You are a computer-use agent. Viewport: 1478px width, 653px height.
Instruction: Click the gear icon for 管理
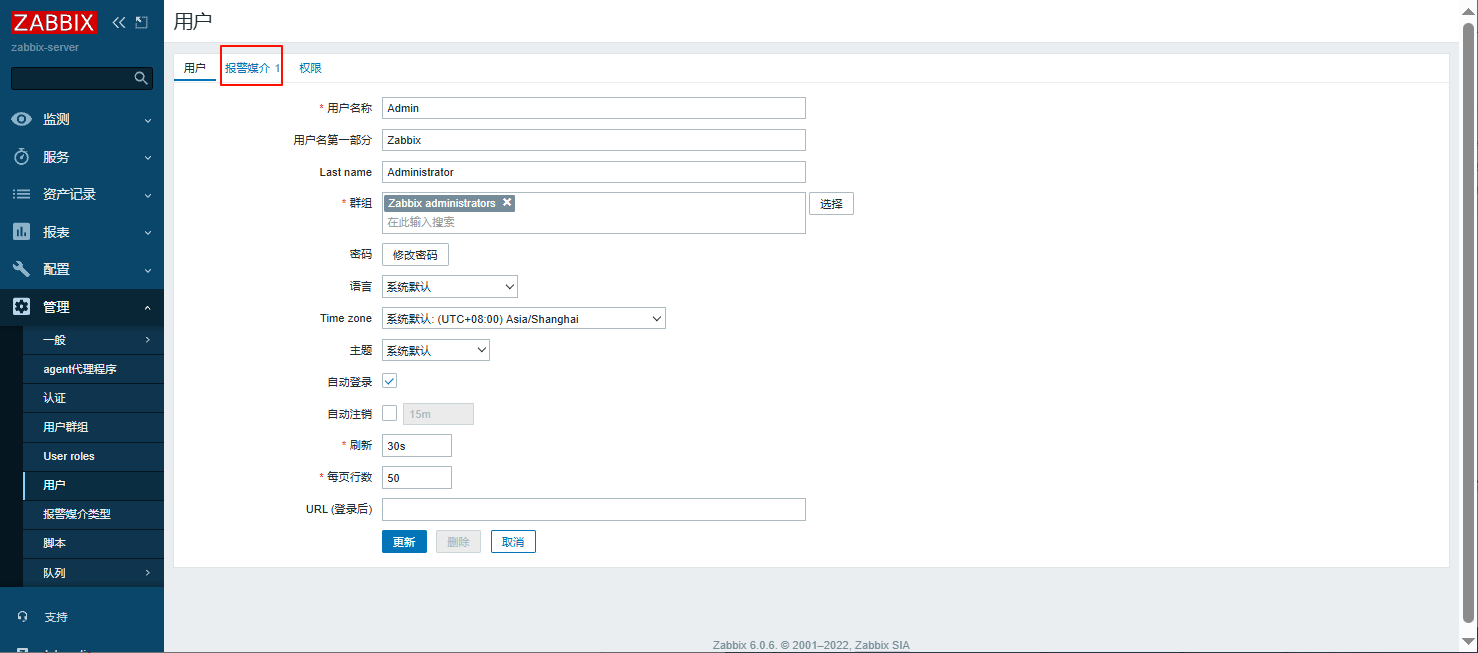tap(21, 307)
